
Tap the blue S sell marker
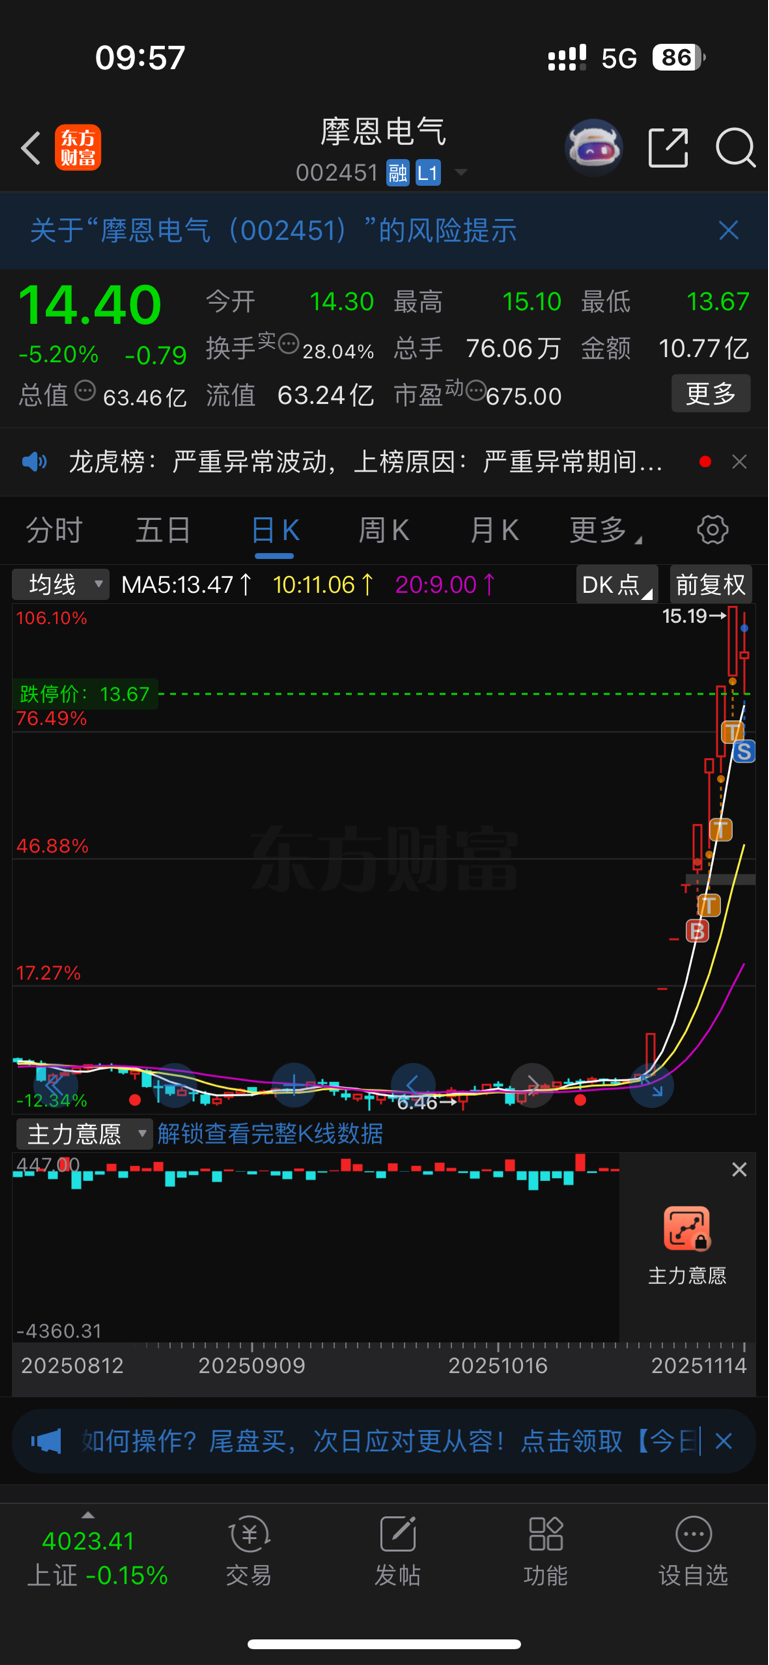pos(744,752)
